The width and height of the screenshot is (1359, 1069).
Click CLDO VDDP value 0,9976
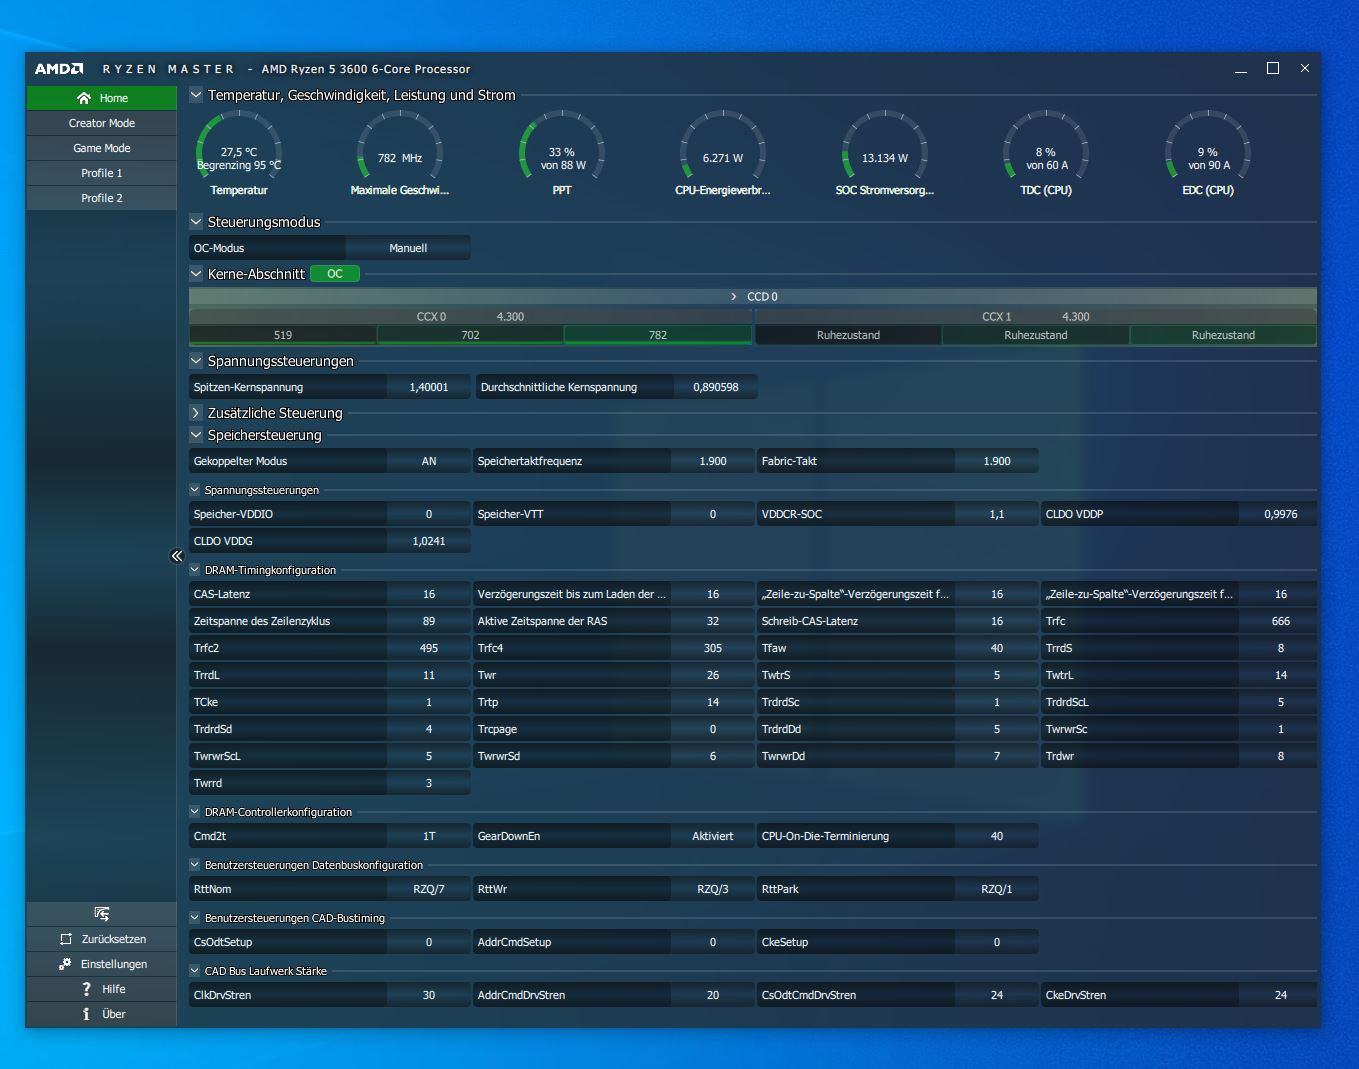click(1280, 514)
